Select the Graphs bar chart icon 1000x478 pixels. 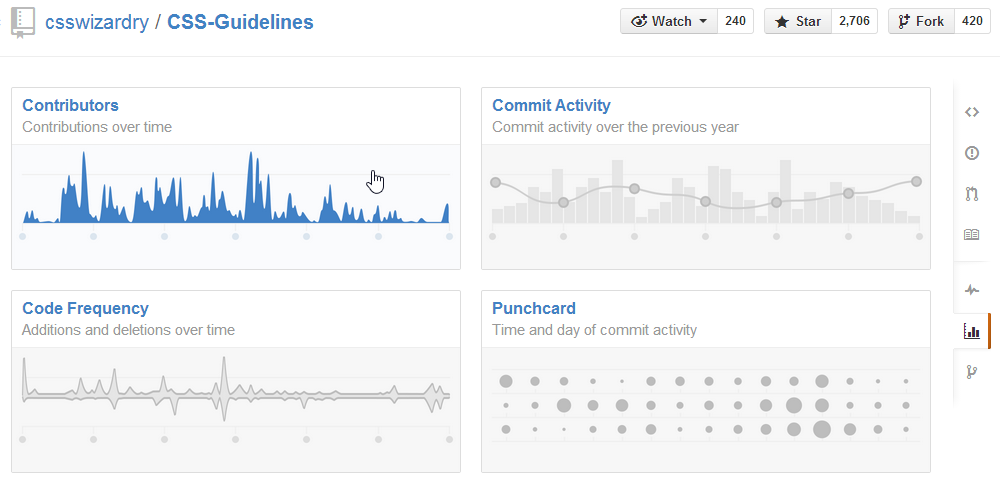[971, 331]
